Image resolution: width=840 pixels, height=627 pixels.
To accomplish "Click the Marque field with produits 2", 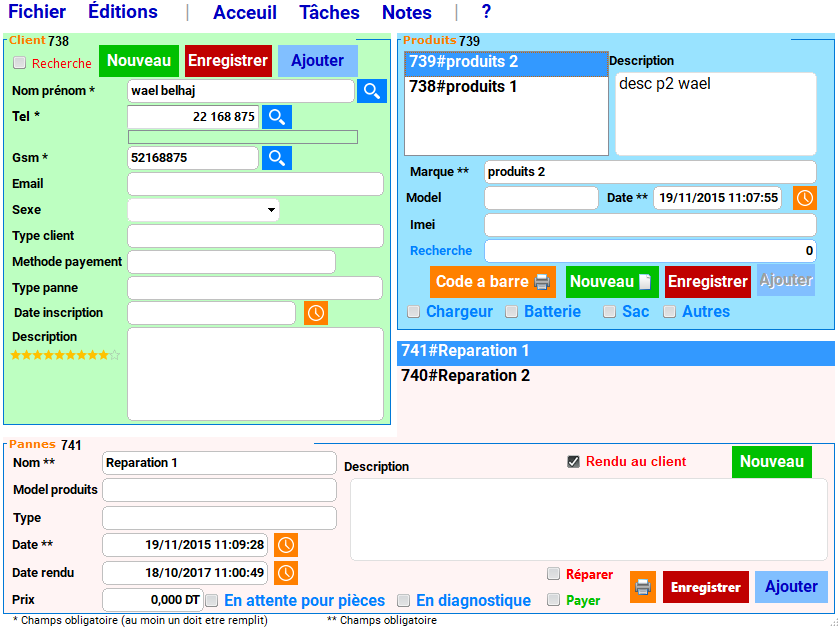I will [x=650, y=172].
